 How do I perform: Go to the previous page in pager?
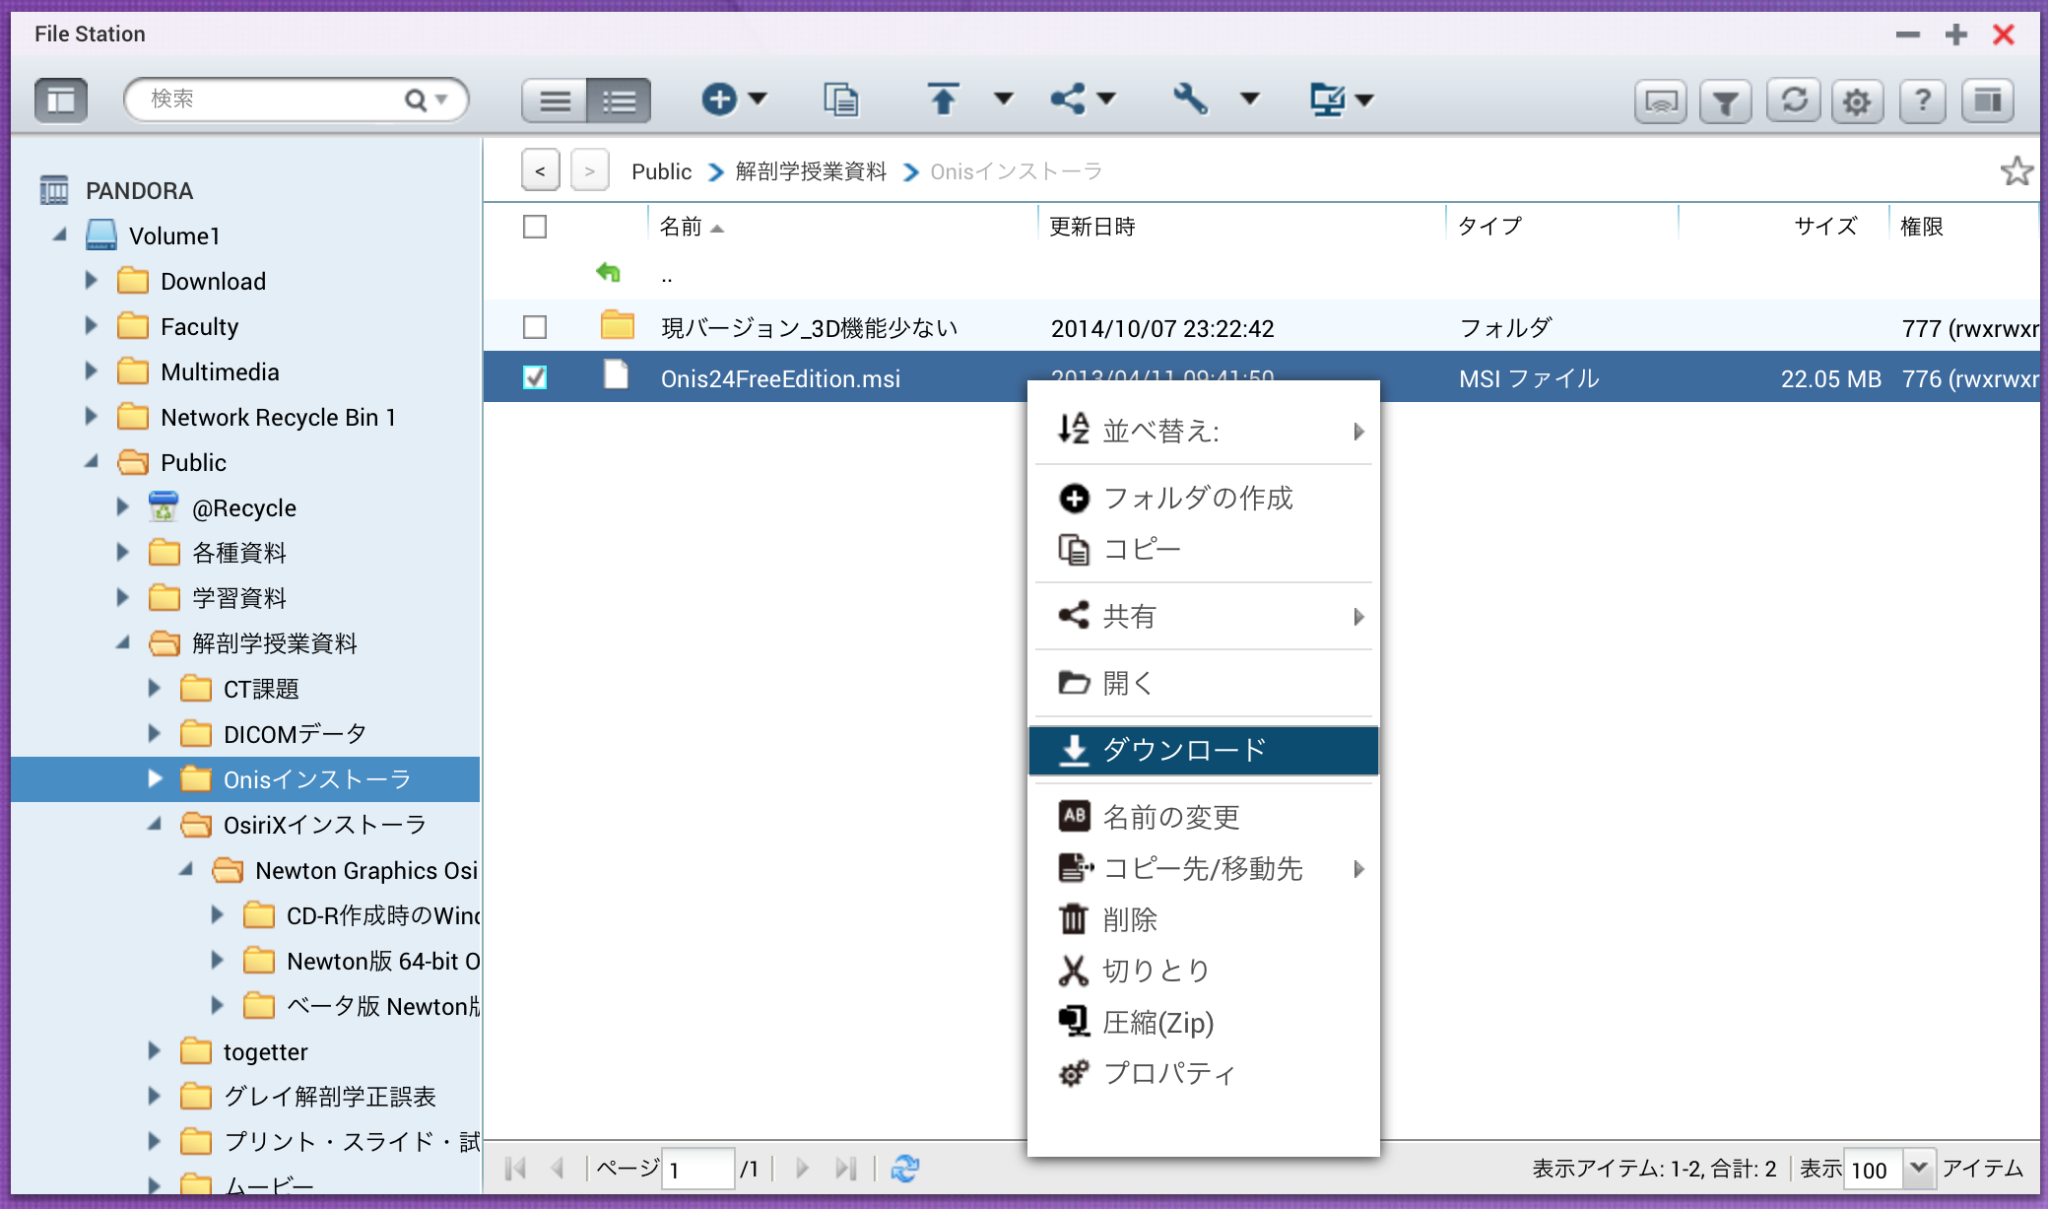[x=558, y=1168]
